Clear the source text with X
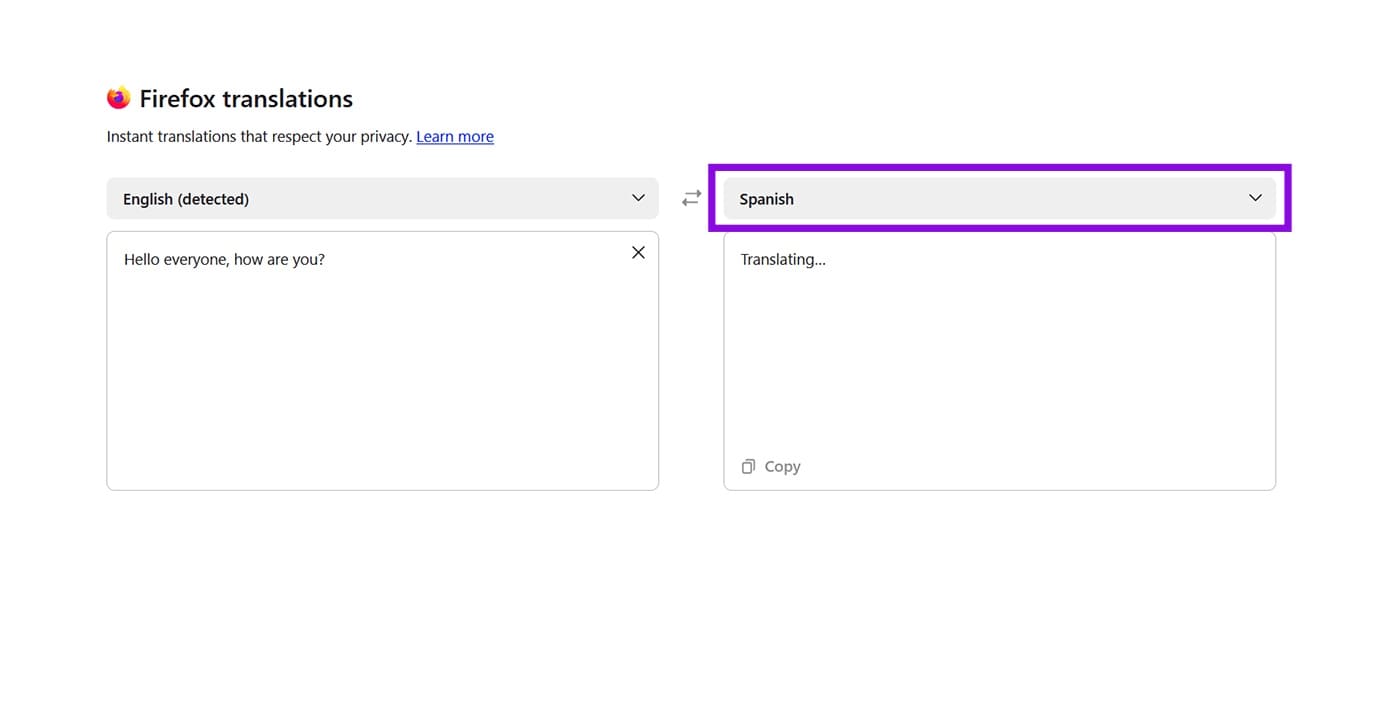 click(x=638, y=253)
